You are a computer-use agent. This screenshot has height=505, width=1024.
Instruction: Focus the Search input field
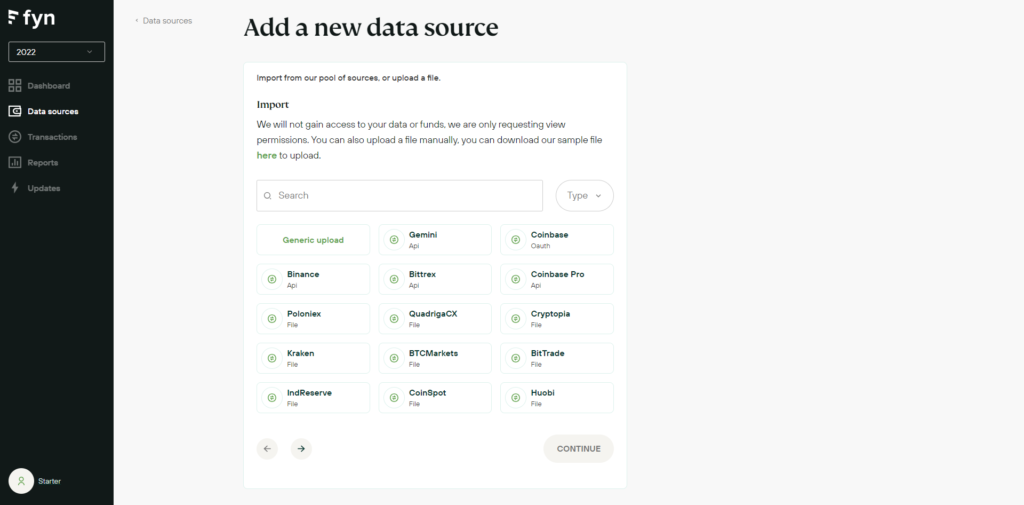[399, 195]
